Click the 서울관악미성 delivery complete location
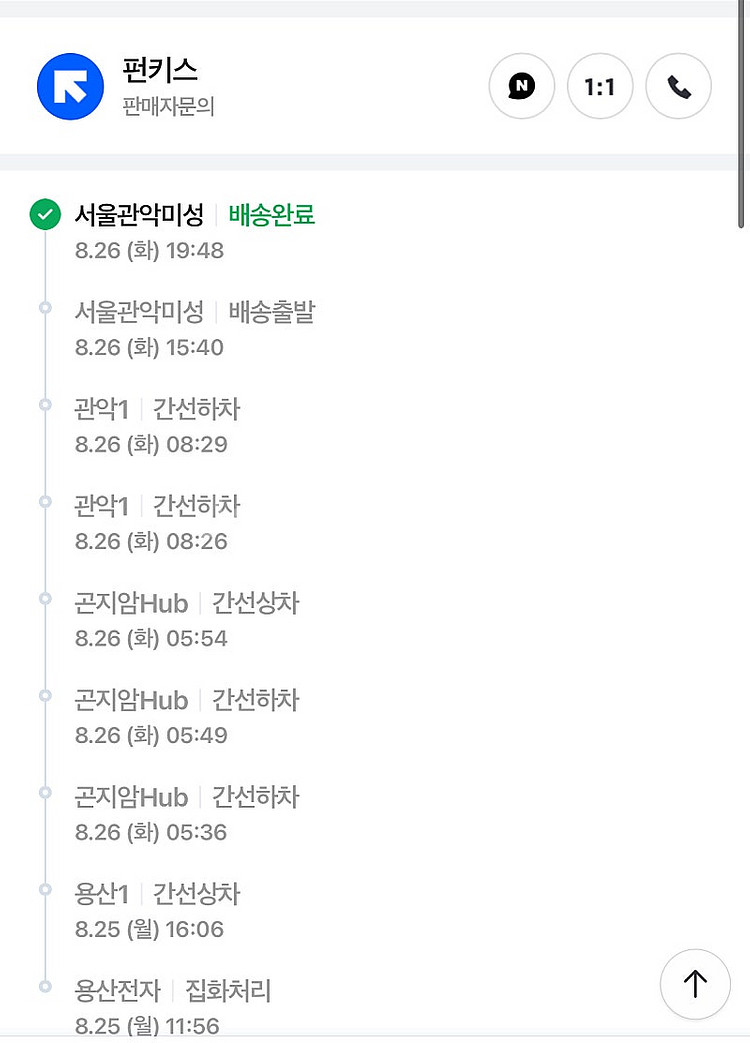 [x=139, y=215]
